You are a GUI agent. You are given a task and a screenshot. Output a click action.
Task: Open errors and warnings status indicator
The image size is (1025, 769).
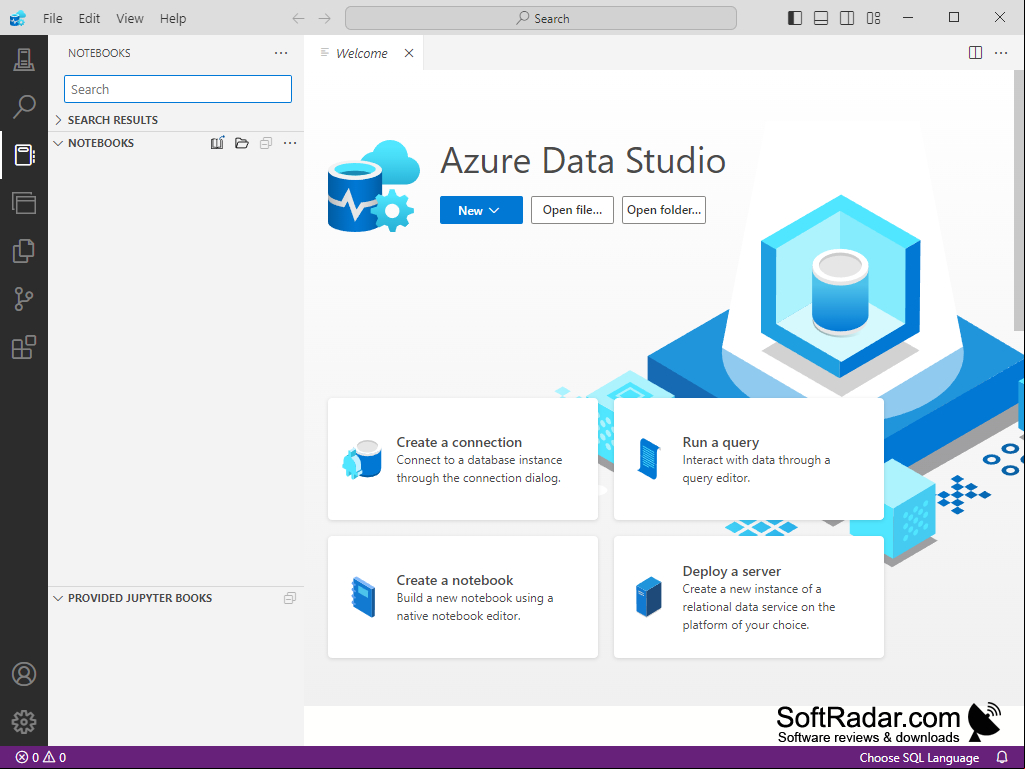(x=41, y=757)
